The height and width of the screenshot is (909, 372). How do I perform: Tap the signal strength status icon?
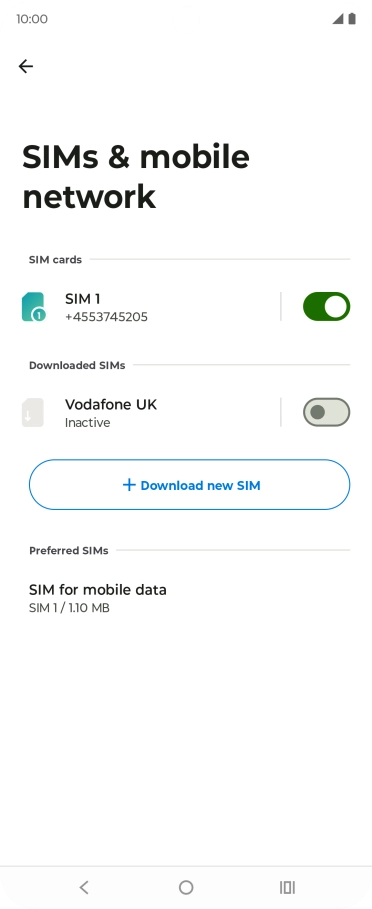pyautogui.click(x=337, y=19)
